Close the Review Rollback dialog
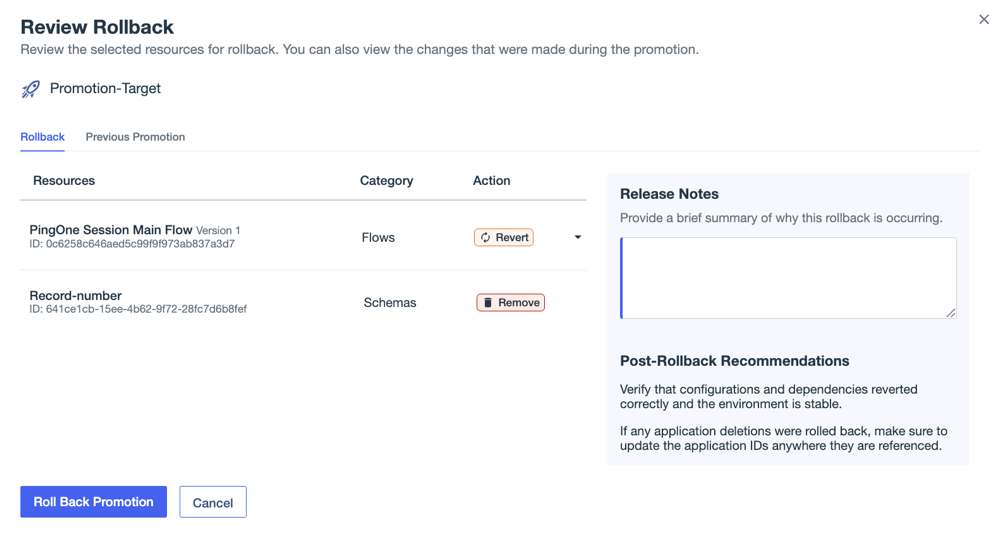 point(984,20)
